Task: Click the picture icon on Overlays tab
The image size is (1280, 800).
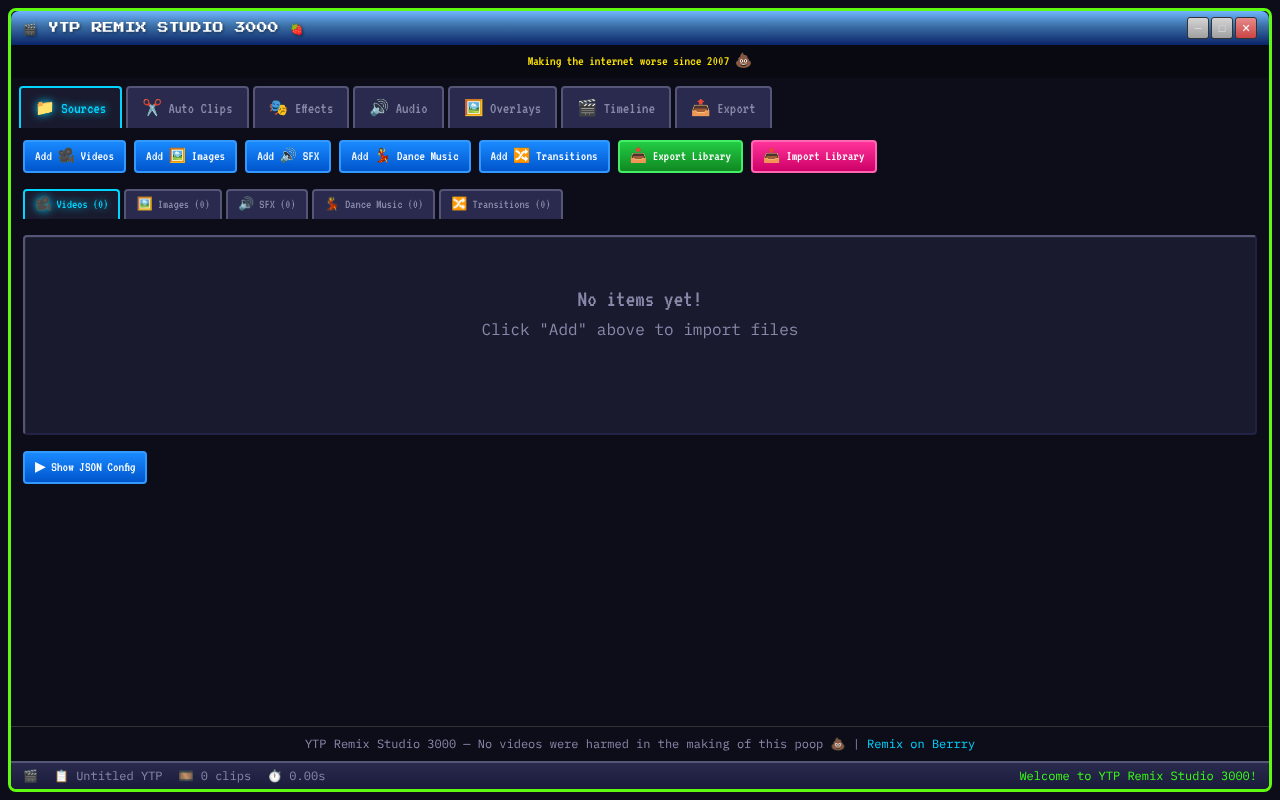Action: [473, 108]
